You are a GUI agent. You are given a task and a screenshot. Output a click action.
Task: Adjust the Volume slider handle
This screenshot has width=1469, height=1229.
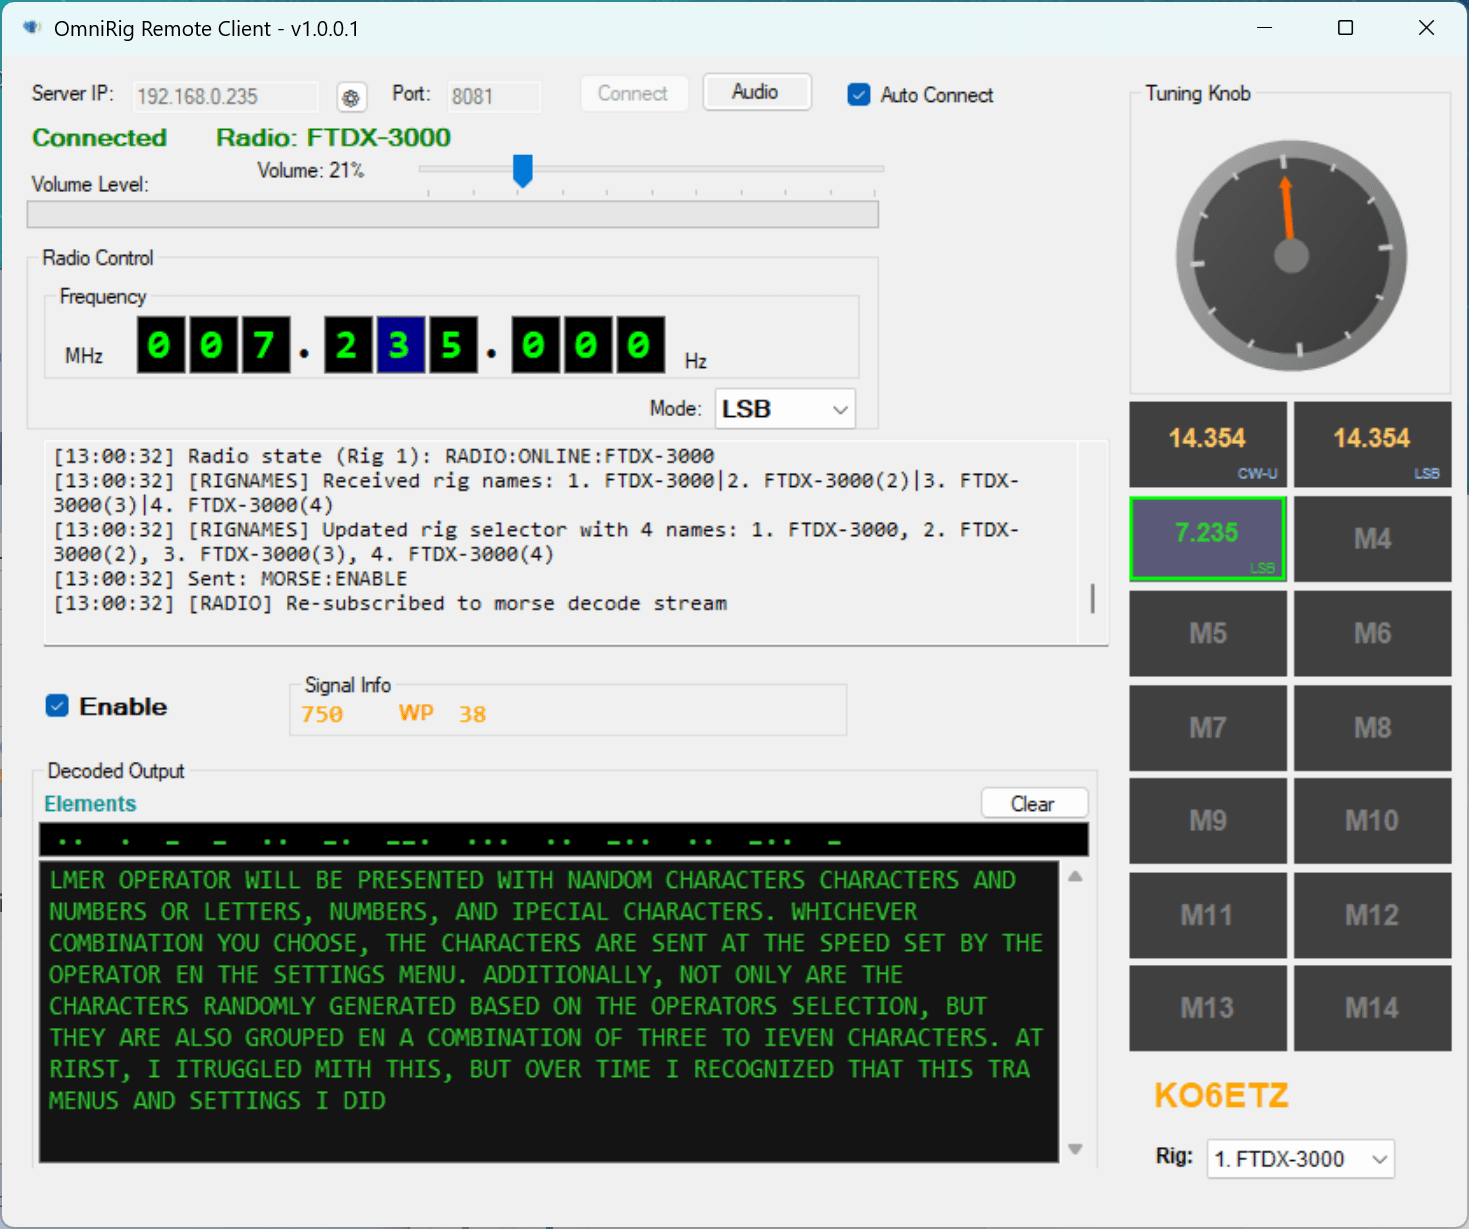(x=522, y=171)
